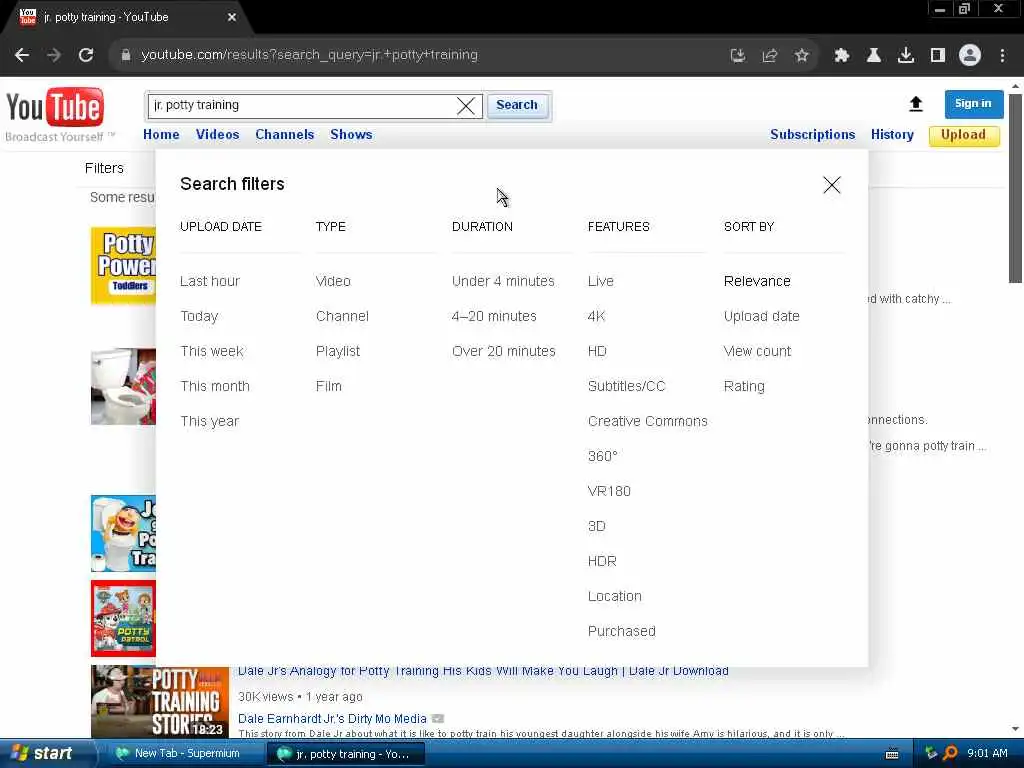Enable the Subtitles/CC filter

tap(626, 386)
